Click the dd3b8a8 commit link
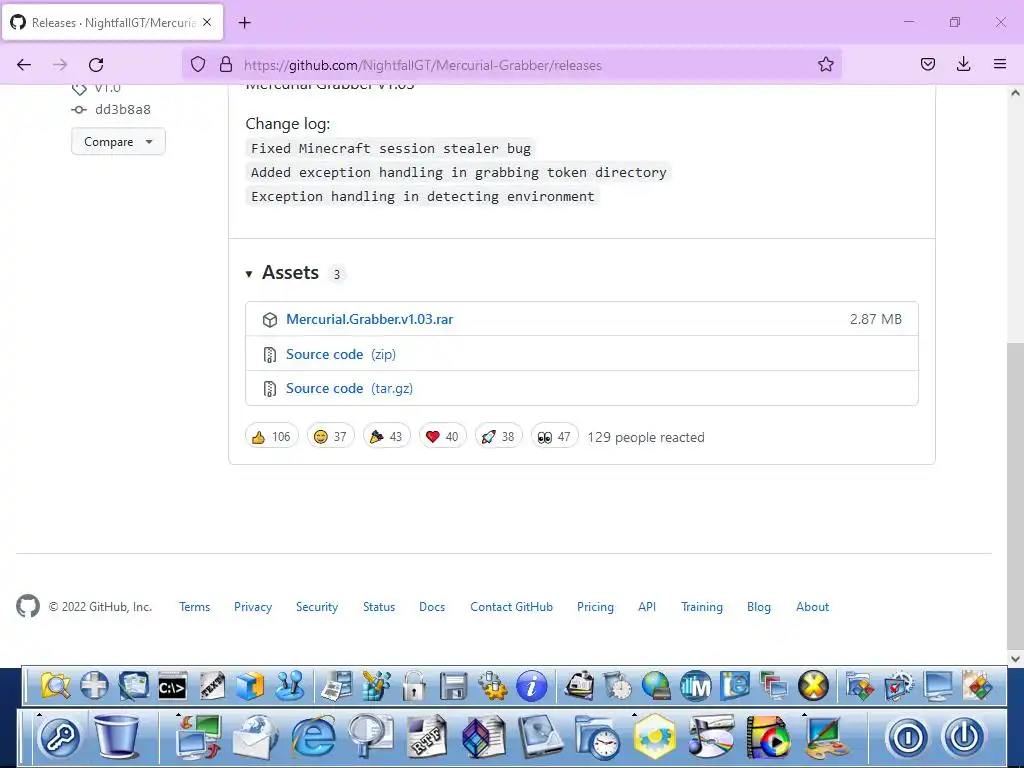 [x=123, y=110]
